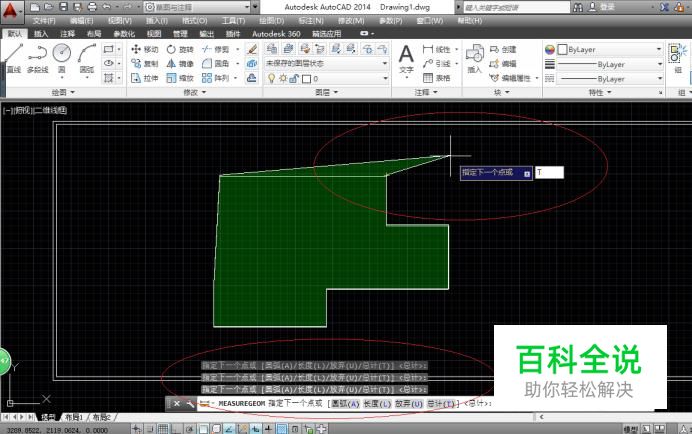The width and height of the screenshot is (692, 434).
Task: Close the command line with X button
Action: pos(177,404)
